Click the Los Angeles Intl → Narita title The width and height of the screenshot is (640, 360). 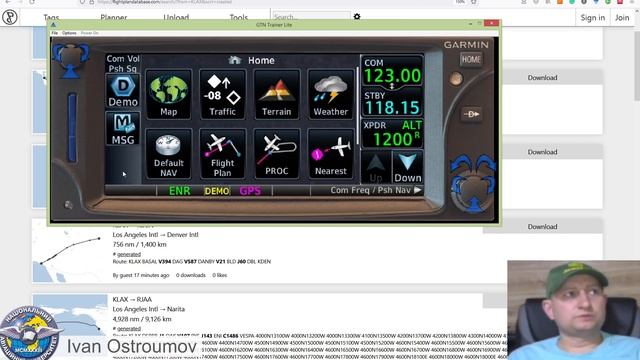[149, 309]
